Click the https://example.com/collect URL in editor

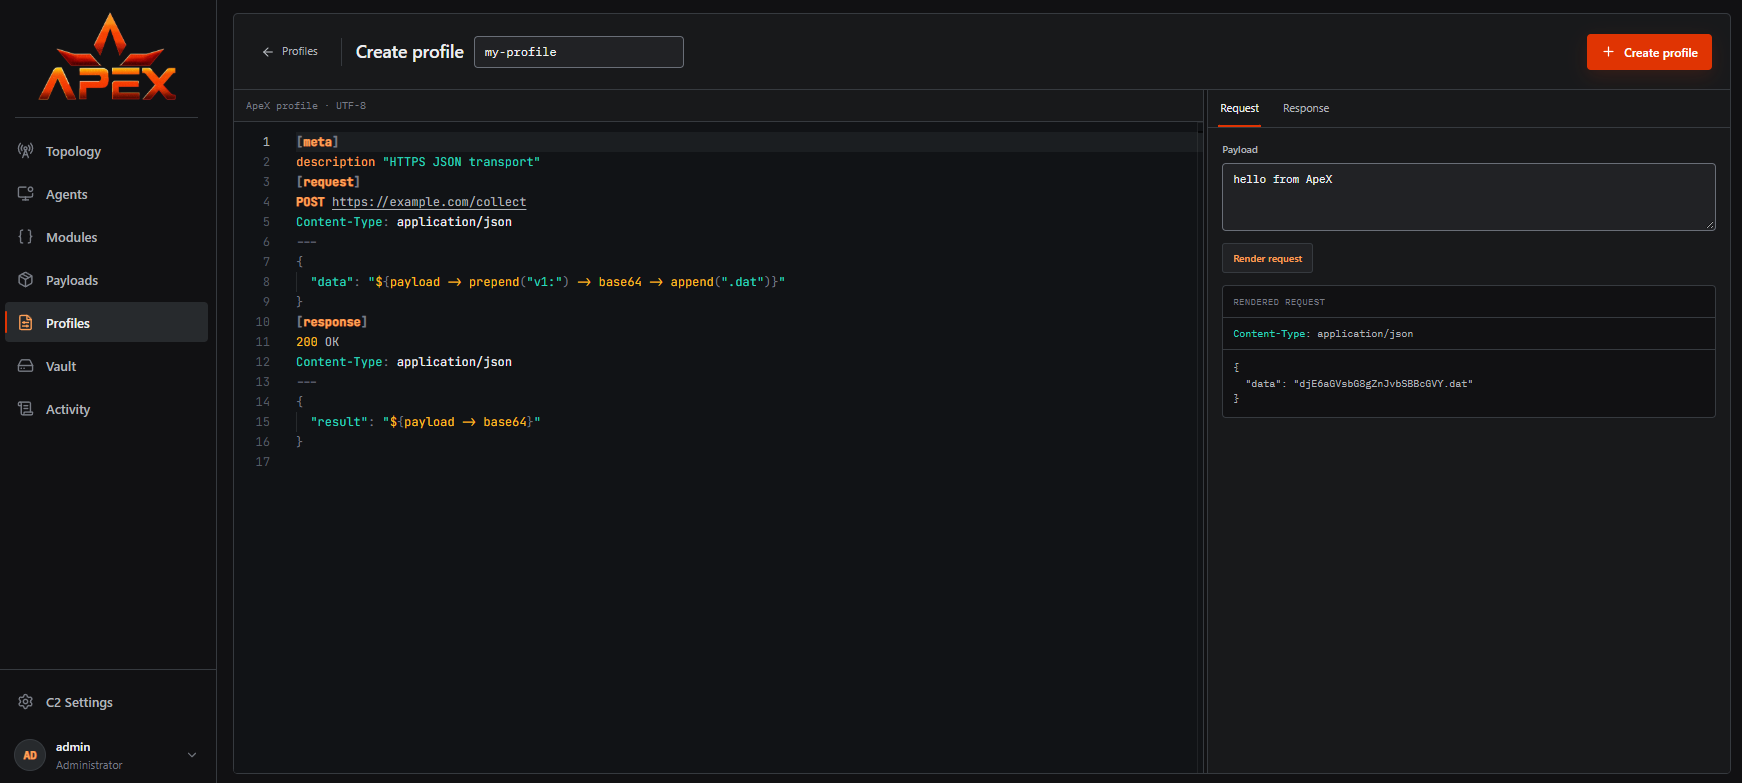(x=429, y=202)
